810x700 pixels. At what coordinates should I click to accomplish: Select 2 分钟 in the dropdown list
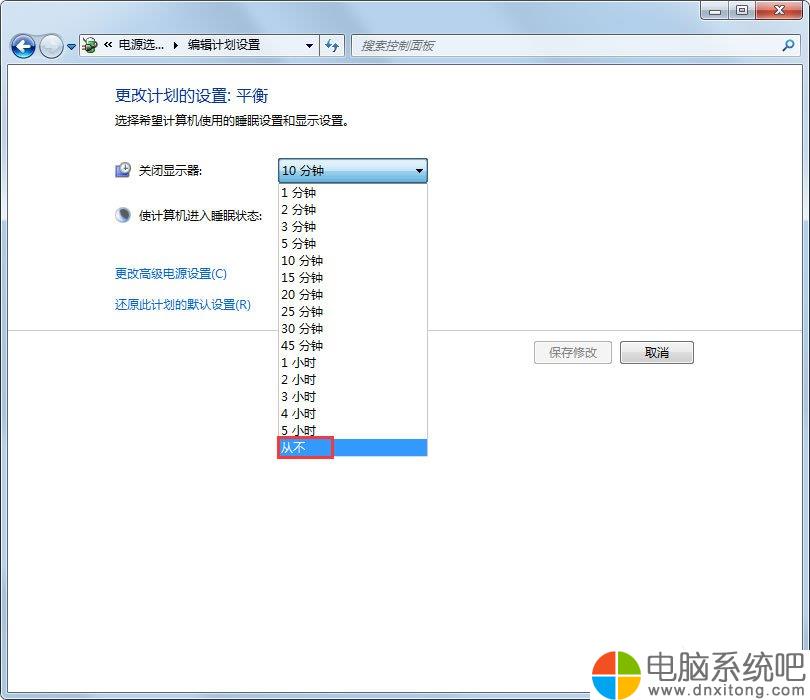pos(353,210)
